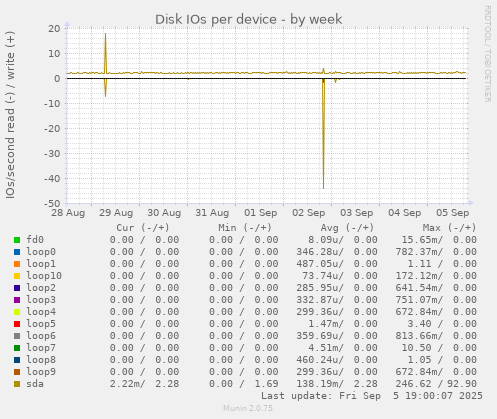This screenshot has width=497, height=419.
Task: Click the chart title 'Disk IOs per device - by week'
Action: point(249,19)
